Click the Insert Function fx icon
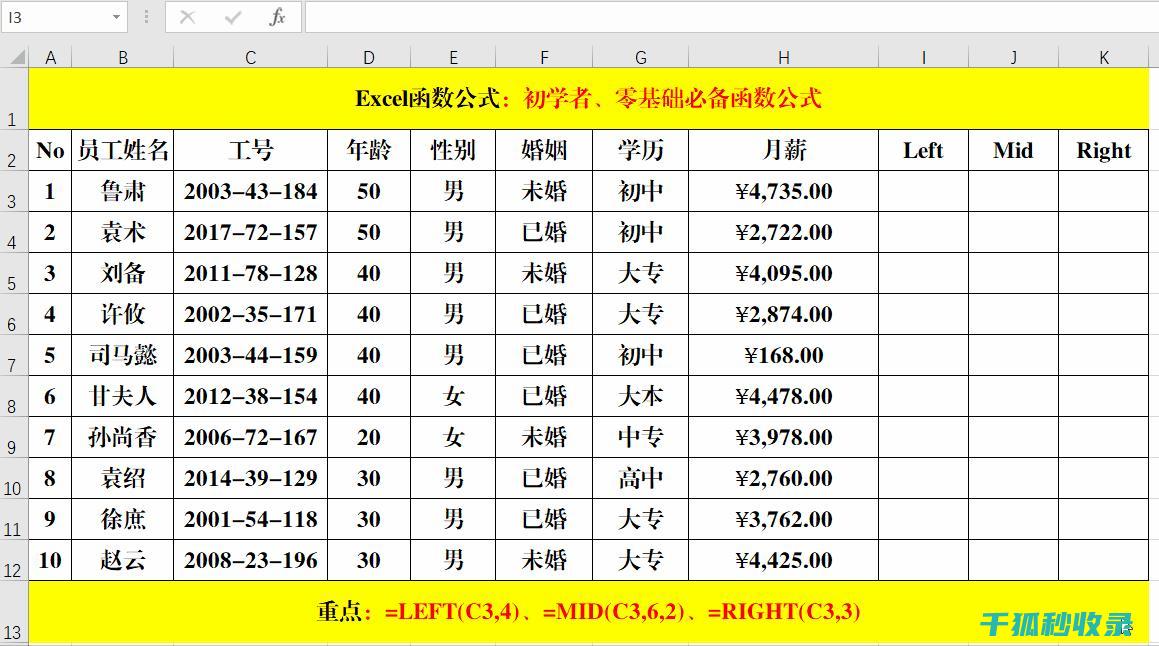 click(x=277, y=17)
